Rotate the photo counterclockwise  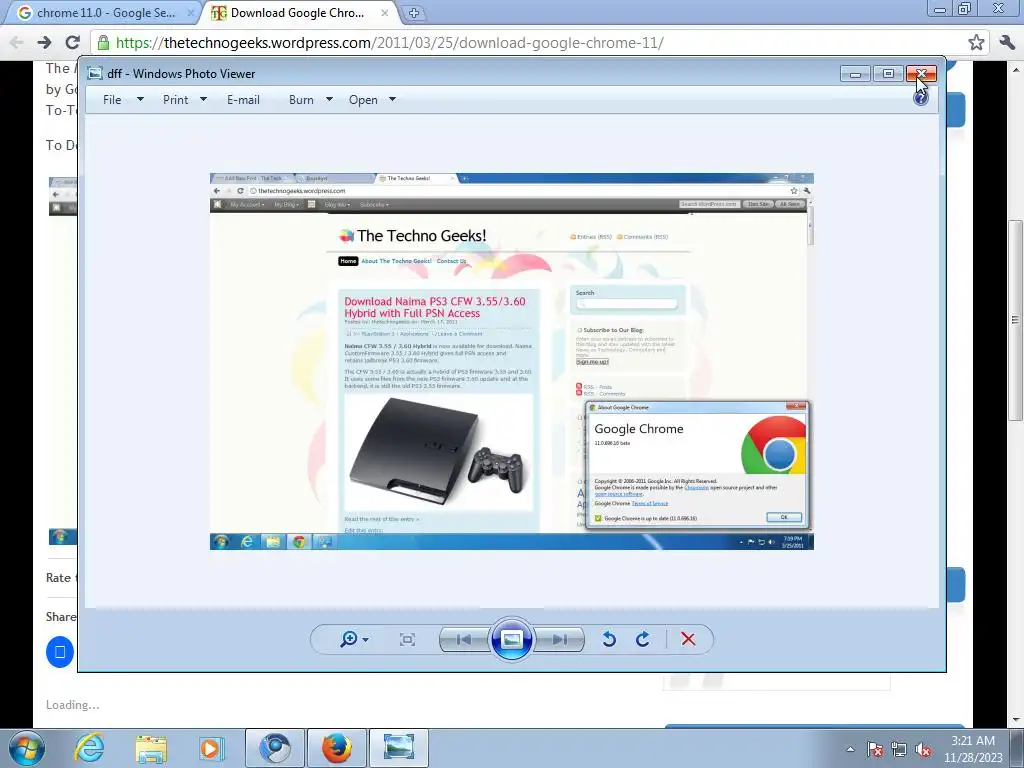(609, 639)
